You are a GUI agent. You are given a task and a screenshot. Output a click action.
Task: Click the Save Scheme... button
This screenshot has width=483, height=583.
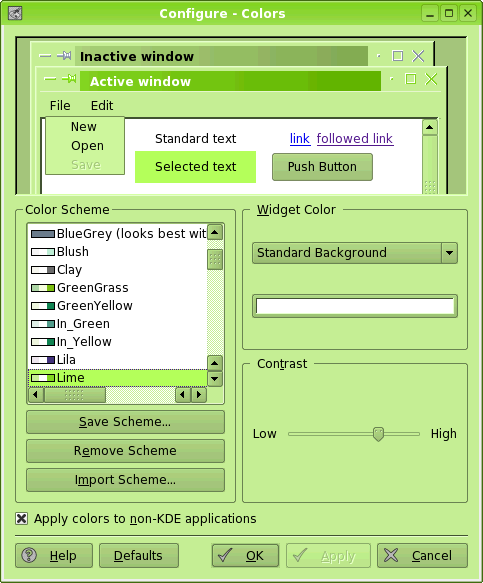pos(125,422)
